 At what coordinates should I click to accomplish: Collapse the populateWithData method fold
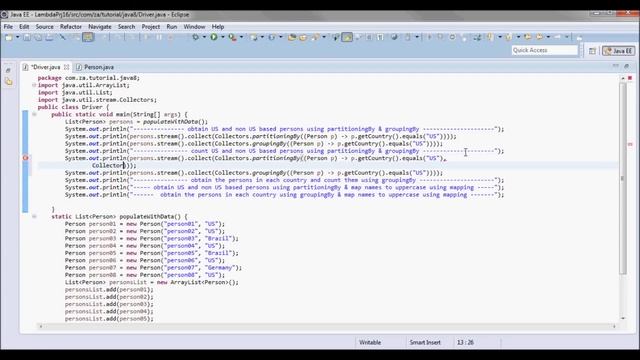pos(34,216)
